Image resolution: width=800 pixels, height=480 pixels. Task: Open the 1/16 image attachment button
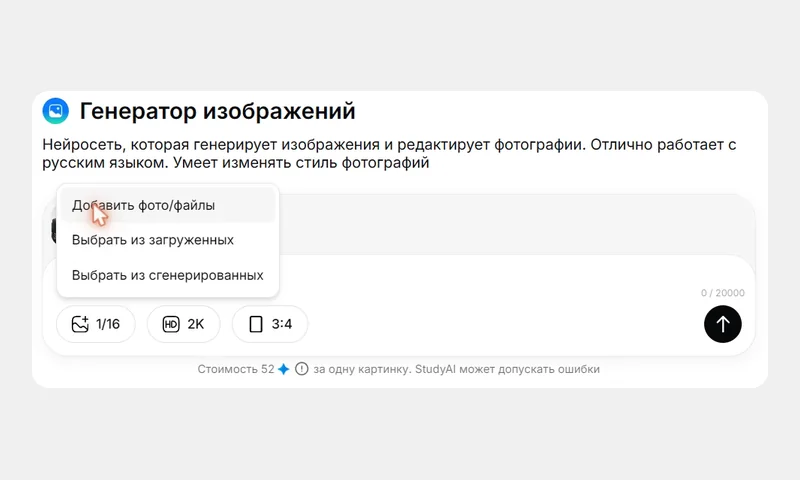pyautogui.click(x=96, y=324)
